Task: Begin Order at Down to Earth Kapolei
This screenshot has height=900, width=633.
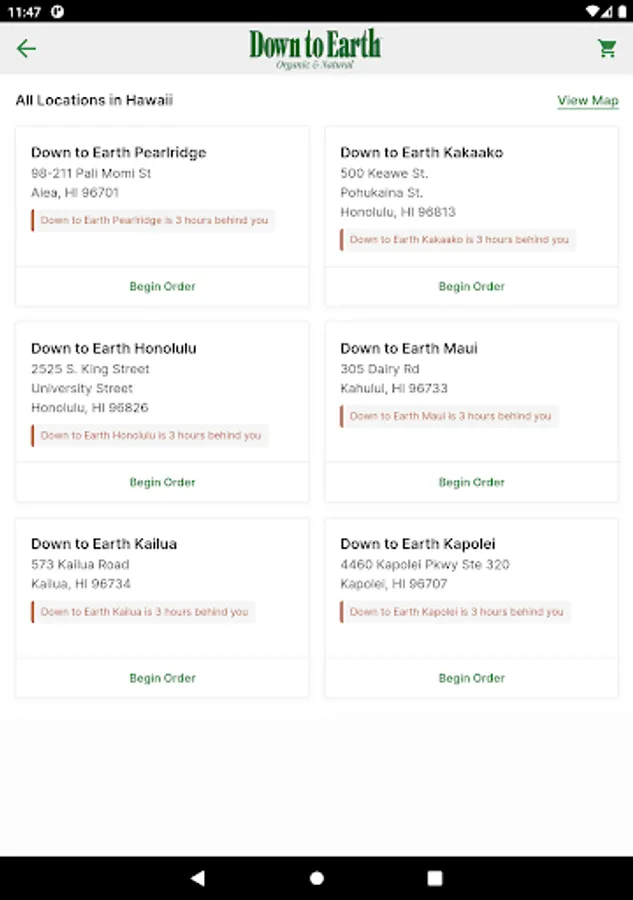Action: coord(471,678)
